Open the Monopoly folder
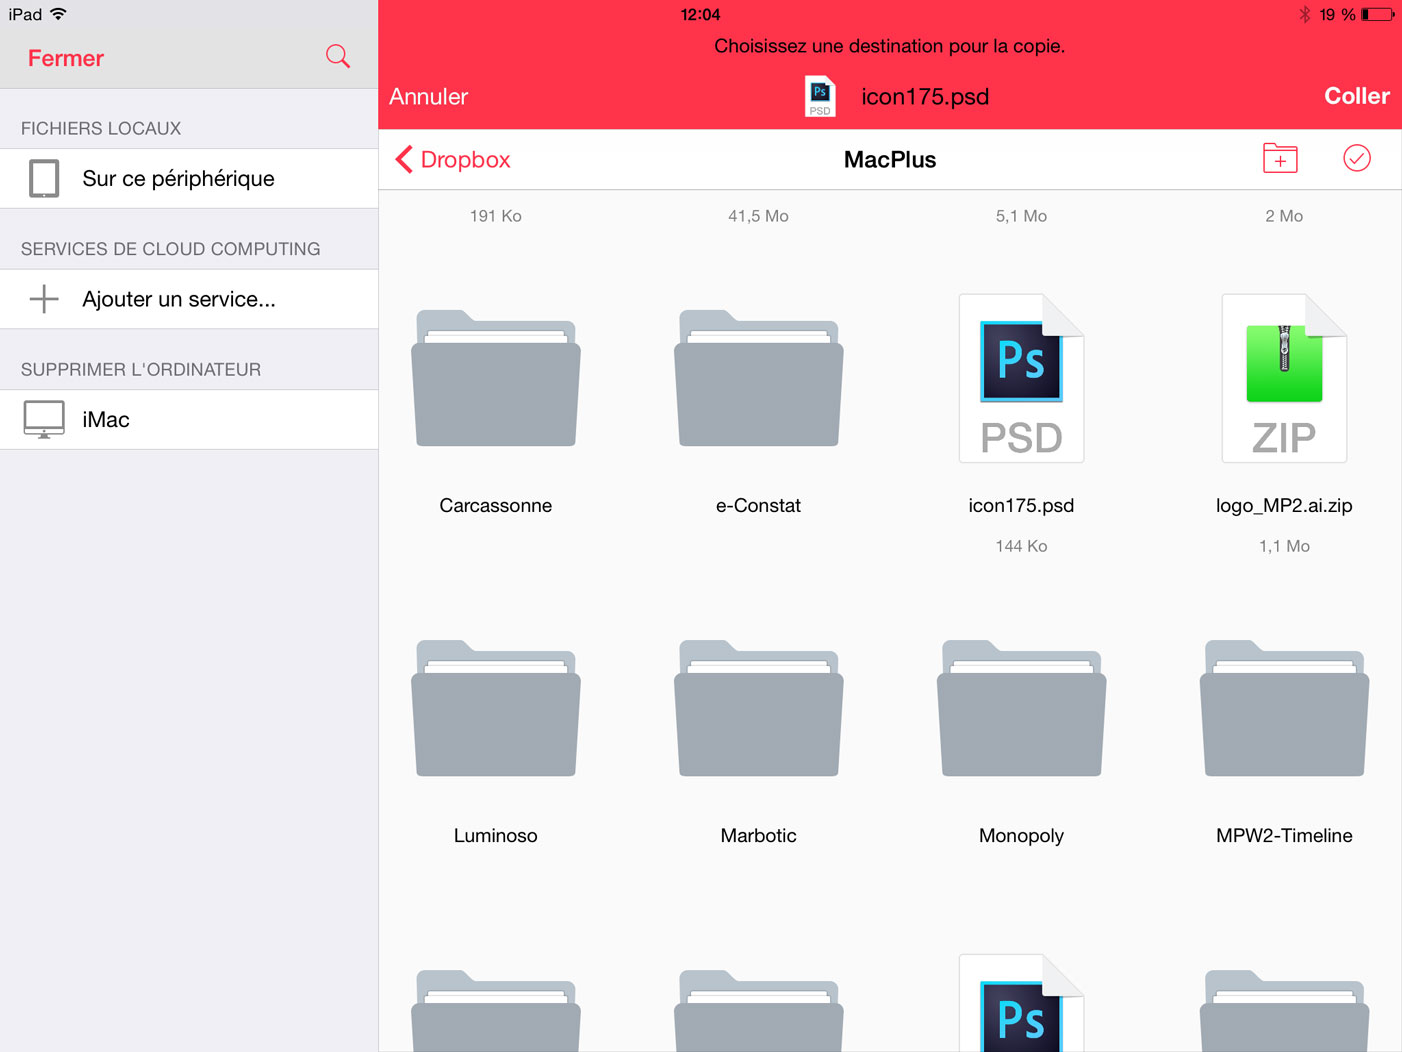Image resolution: width=1402 pixels, height=1052 pixels. coord(1021,708)
